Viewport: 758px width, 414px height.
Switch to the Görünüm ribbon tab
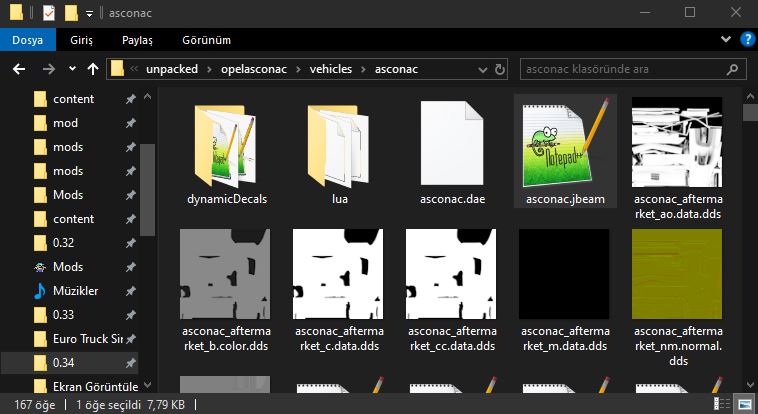point(206,40)
